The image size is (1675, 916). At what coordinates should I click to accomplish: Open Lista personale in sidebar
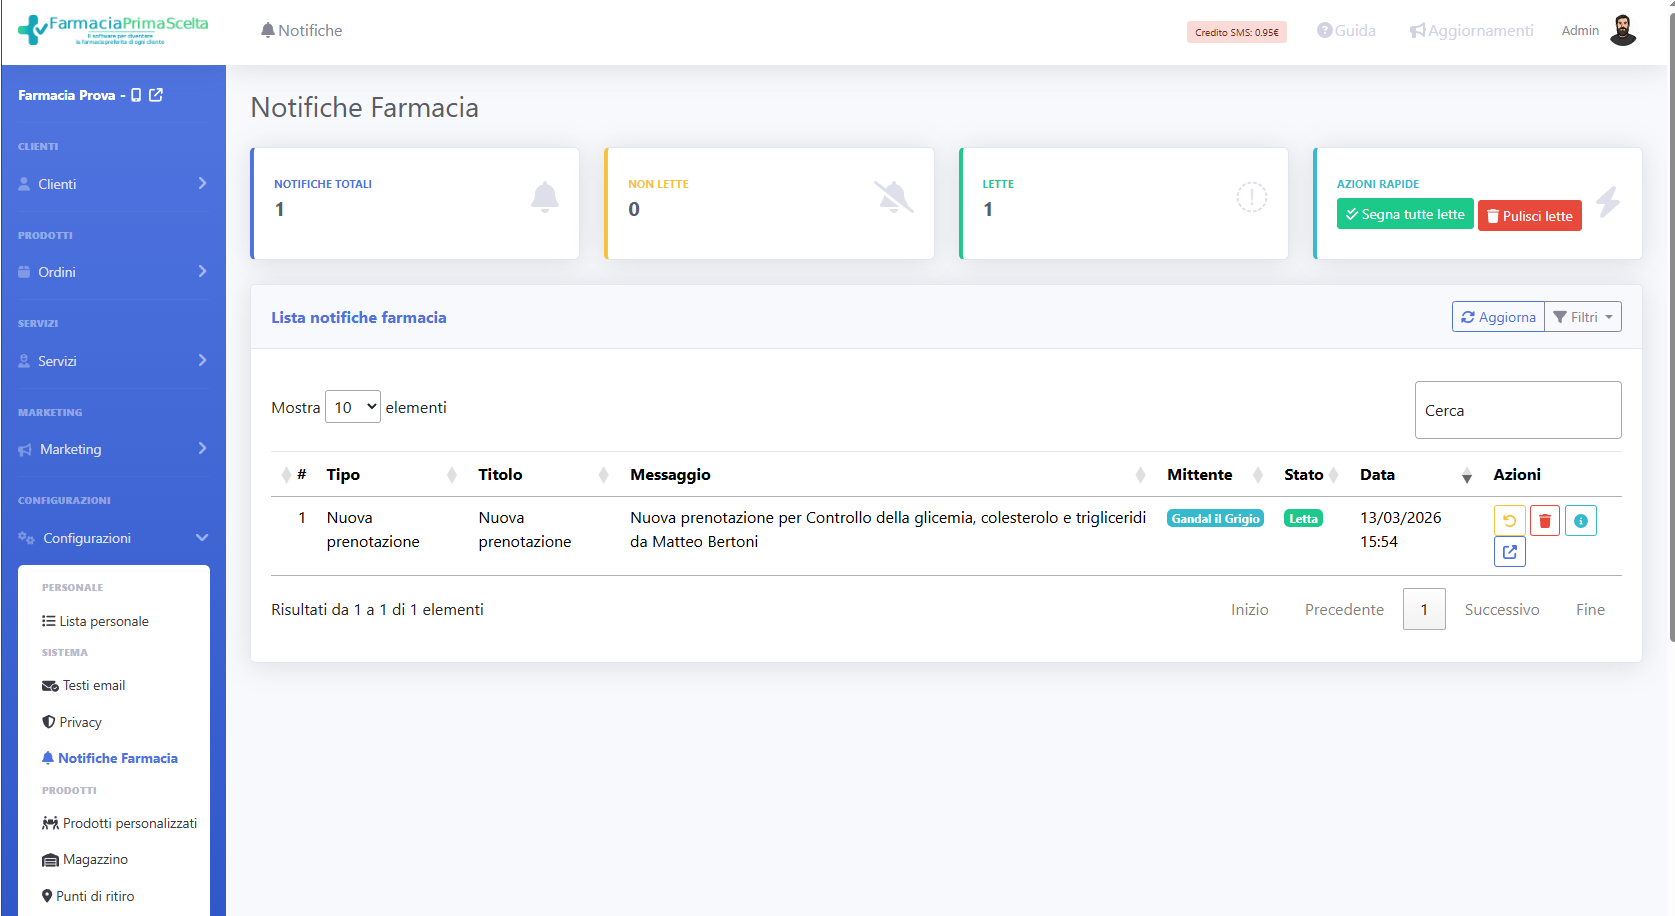pyautogui.click(x=103, y=621)
